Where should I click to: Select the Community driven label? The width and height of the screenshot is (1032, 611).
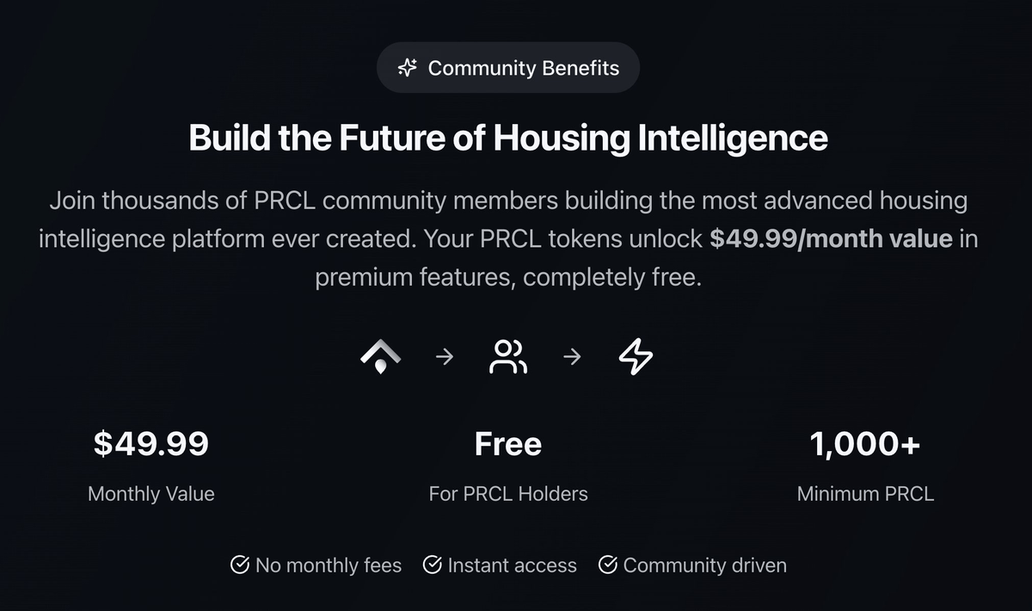(704, 566)
